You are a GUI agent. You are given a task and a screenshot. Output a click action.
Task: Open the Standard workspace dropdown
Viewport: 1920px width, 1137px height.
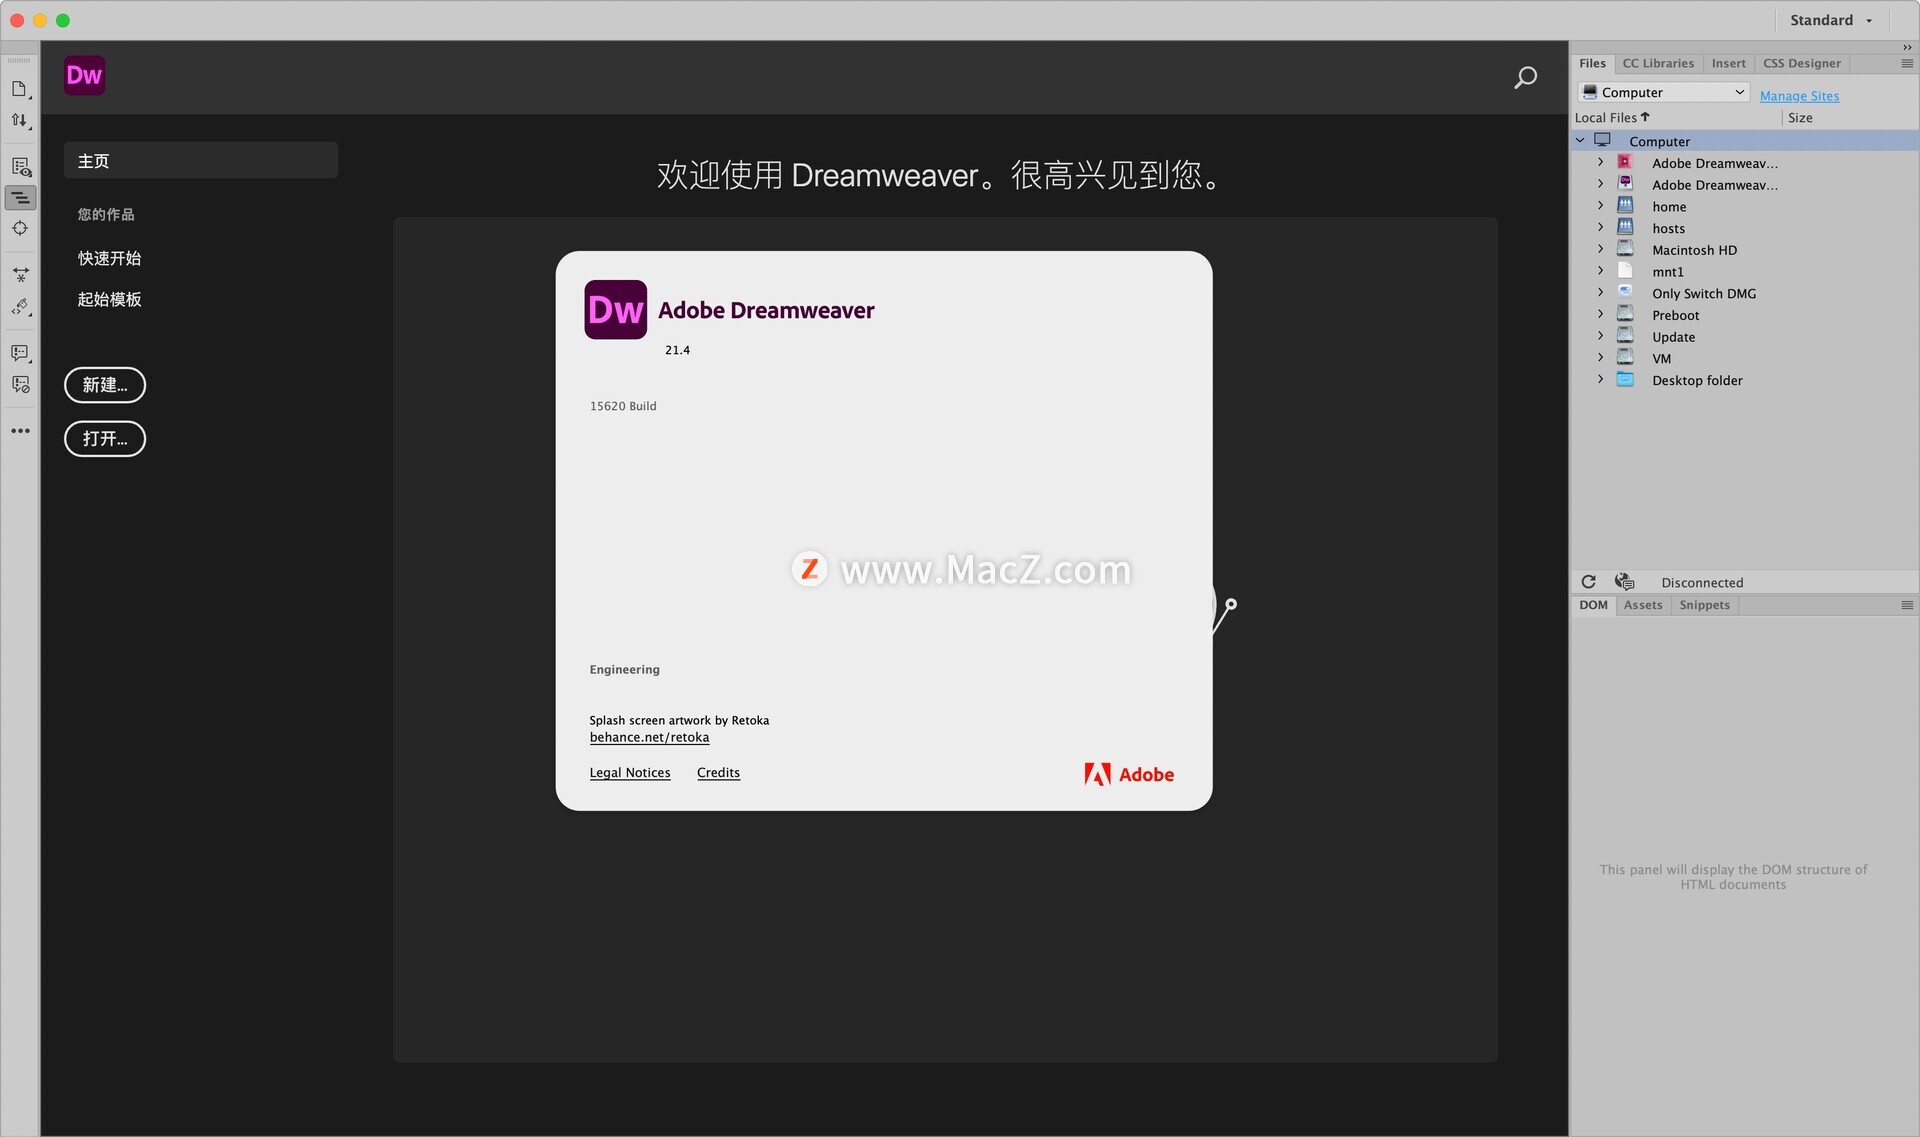tap(1832, 20)
